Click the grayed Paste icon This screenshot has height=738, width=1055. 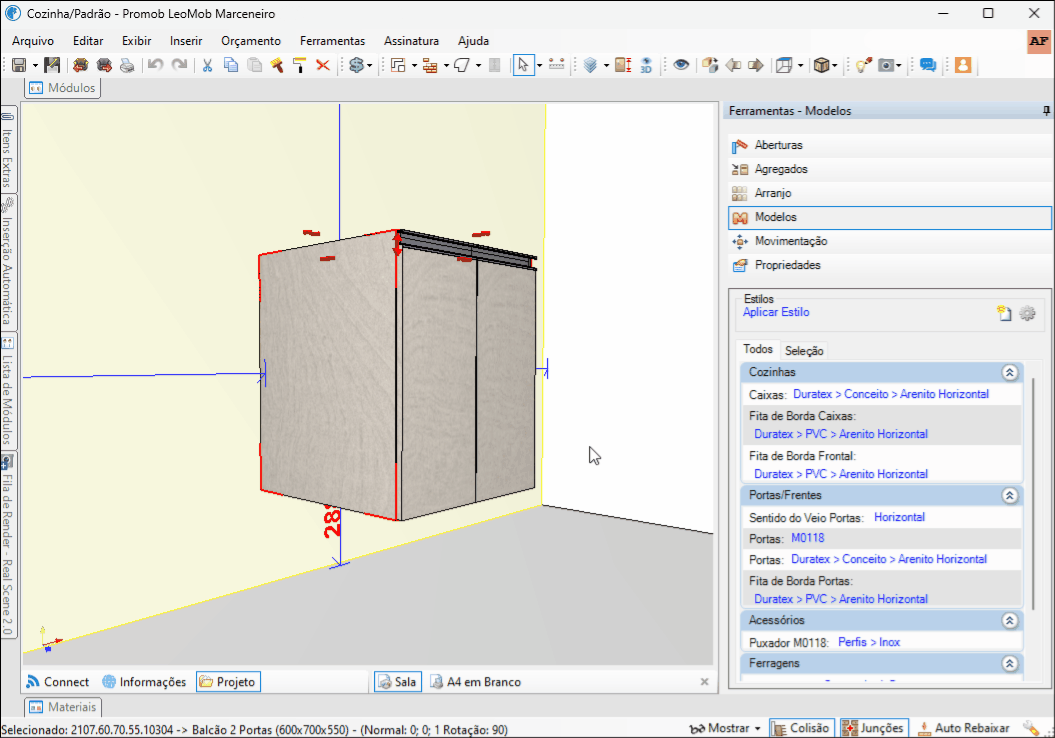(x=254, y=65)
